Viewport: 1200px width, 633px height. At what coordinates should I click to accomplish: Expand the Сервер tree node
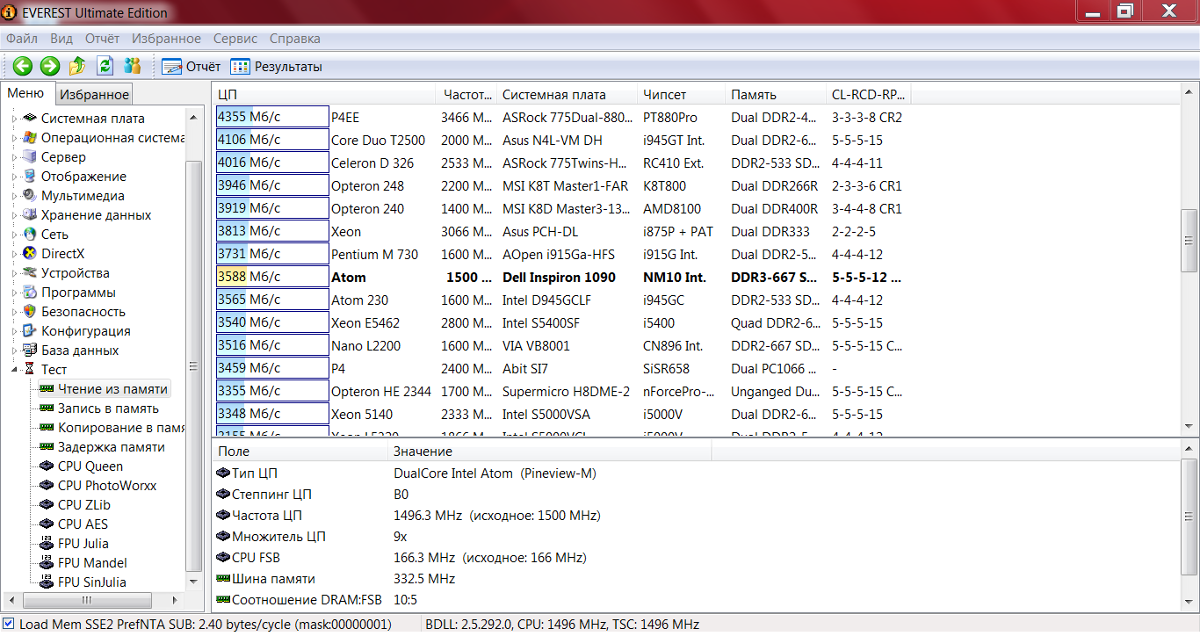pyautogui.click(x=15, y=157)
